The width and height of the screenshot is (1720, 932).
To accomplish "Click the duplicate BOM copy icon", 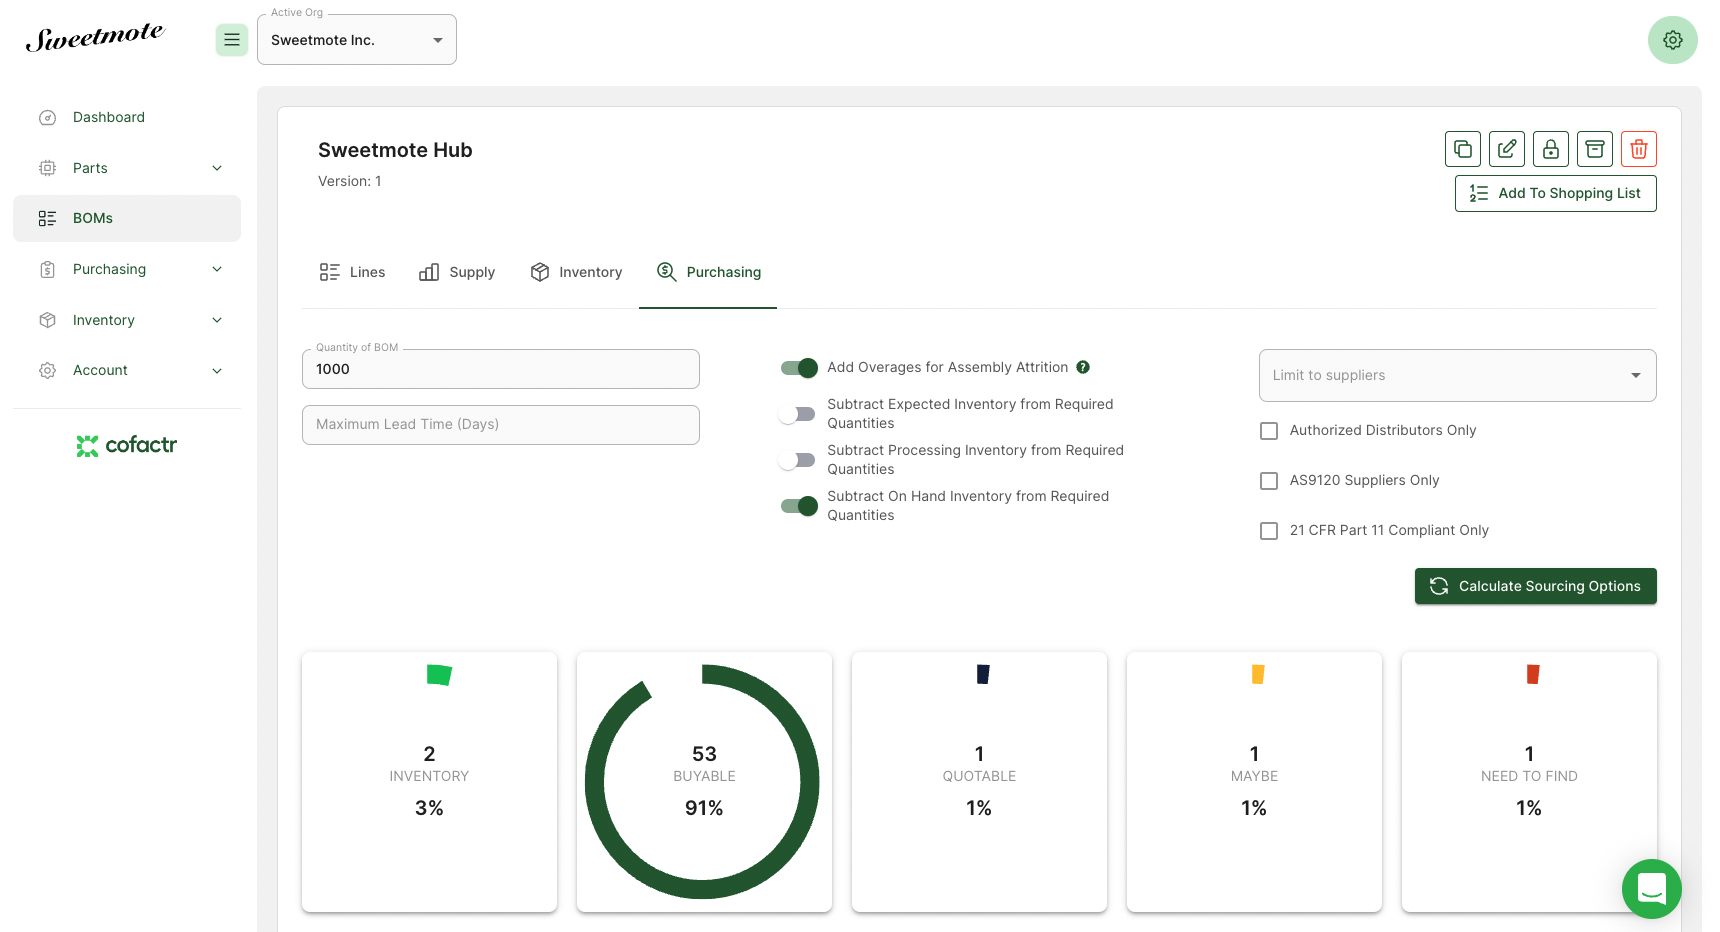I will [1463, 149].
